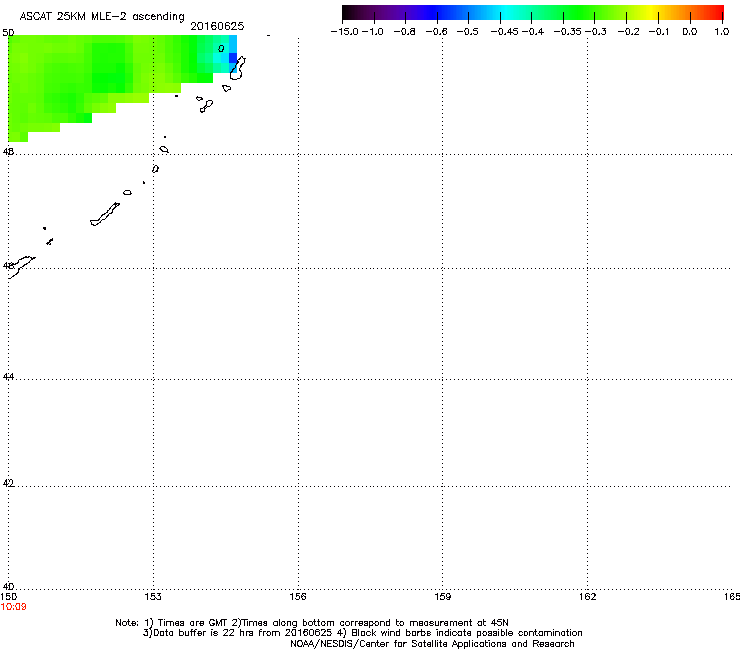Click the NOAA/NESDIS credit line
The height and width of the screenshot is (650, 740).
click(432, 644)
